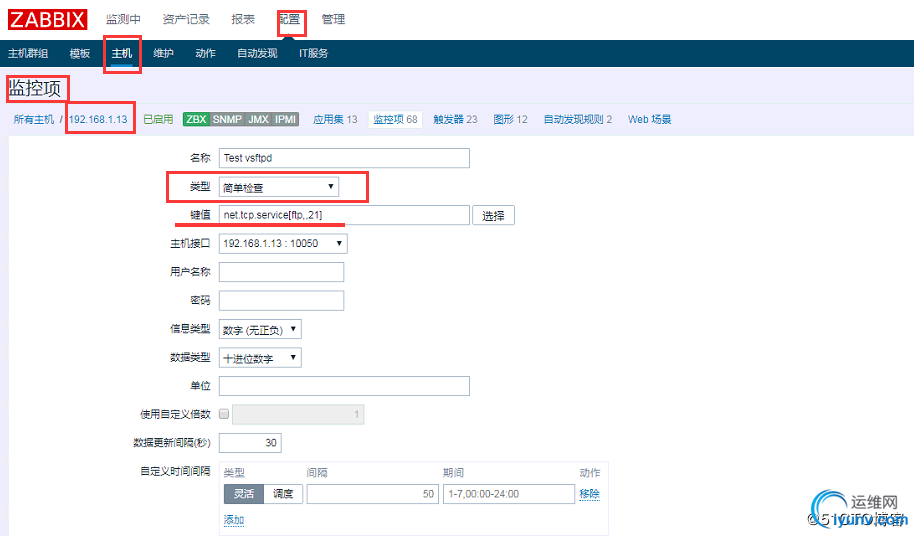This screenshot has height=536, width=914.
Task: Click the IPMI availability badge
Action: coord(286,119)
